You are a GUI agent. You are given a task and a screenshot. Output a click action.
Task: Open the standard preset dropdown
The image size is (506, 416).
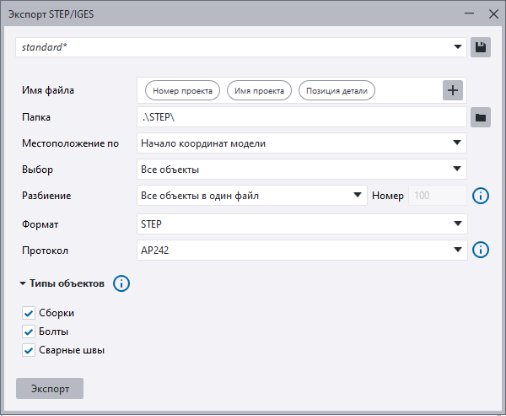(x=241, y=47)
